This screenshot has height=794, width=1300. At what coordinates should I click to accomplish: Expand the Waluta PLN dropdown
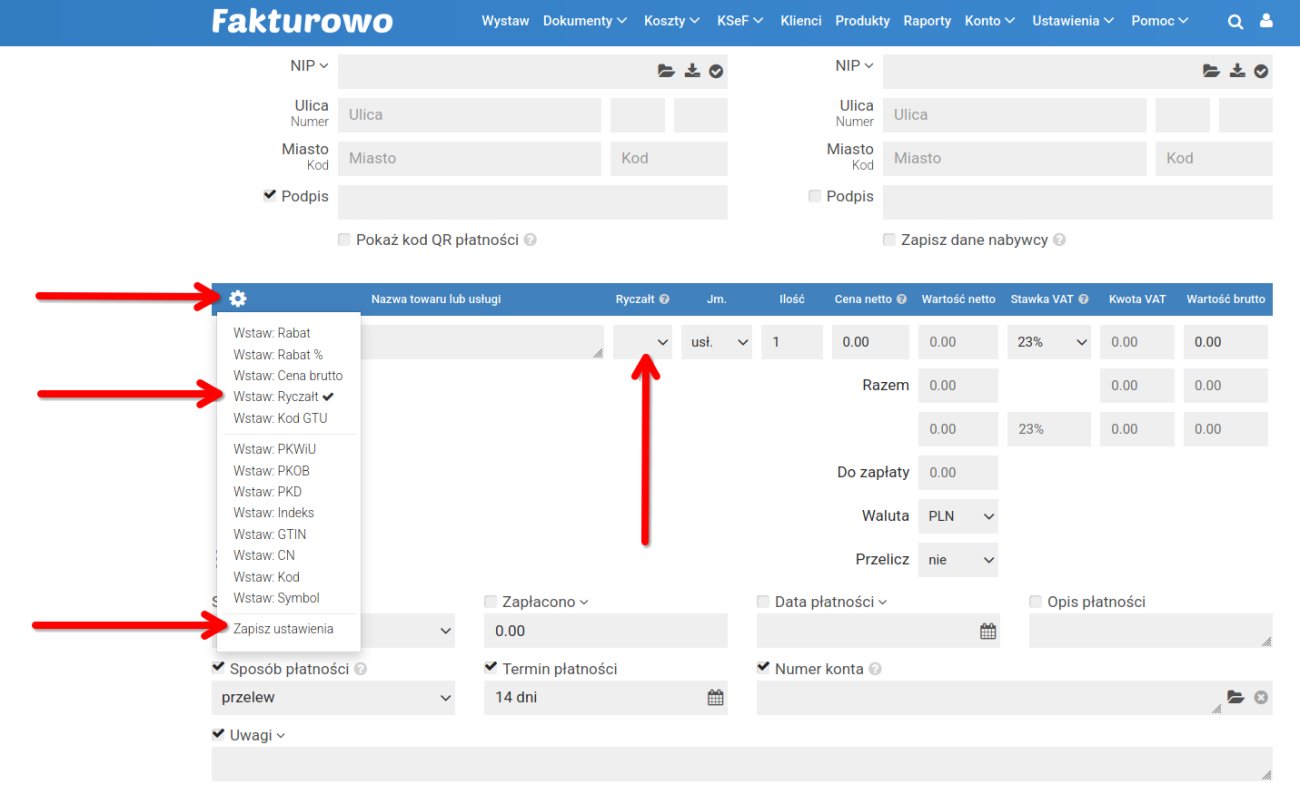[x=956, y=516]
